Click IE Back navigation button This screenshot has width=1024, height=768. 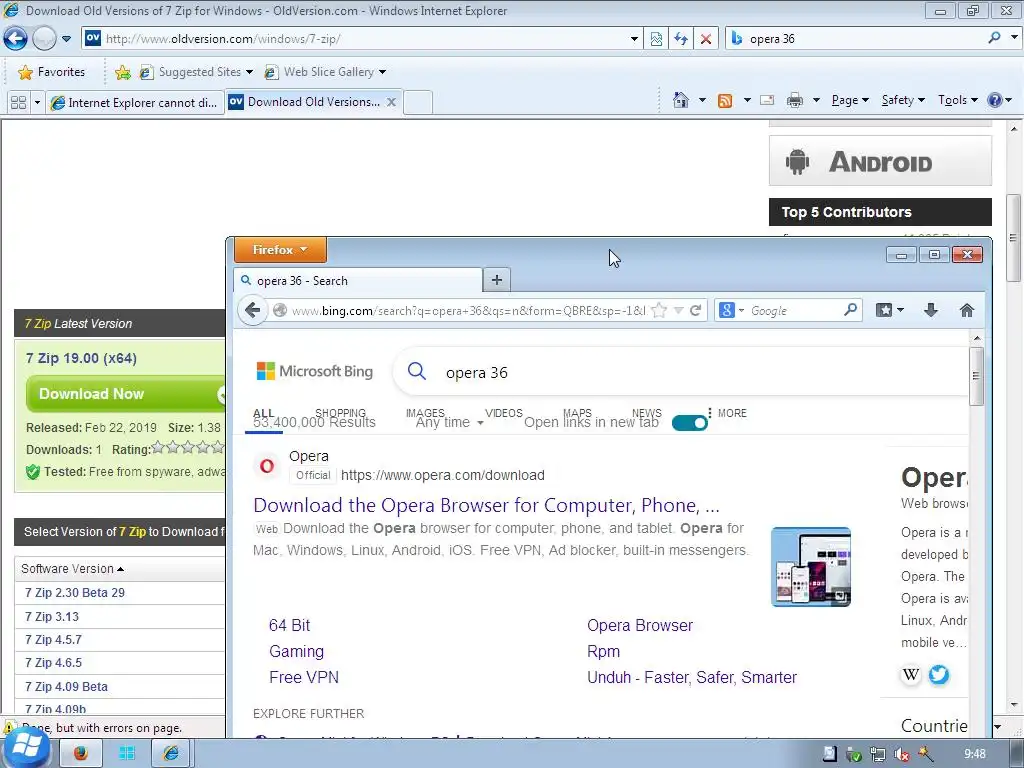click(15, 39)
